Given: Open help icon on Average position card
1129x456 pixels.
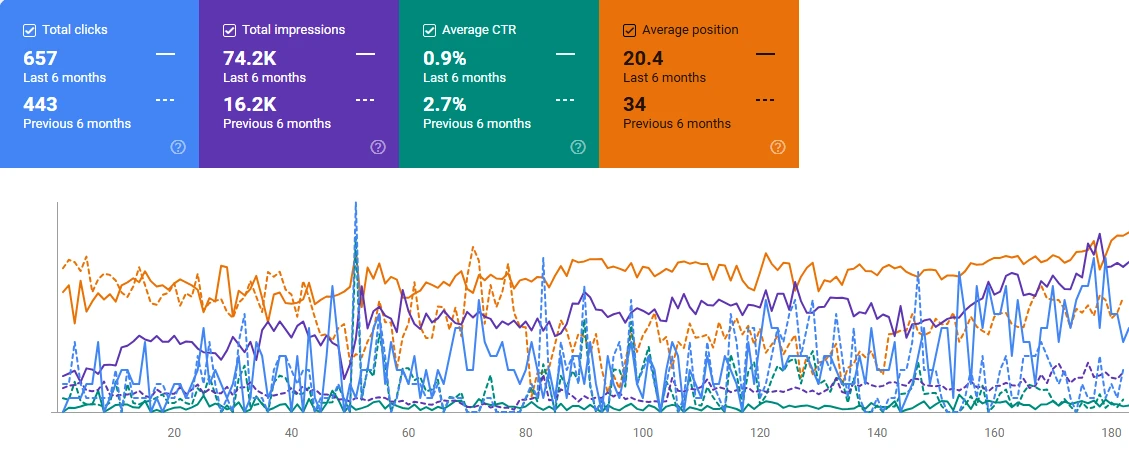Looking at the screenshot, I should coord(778,147).
